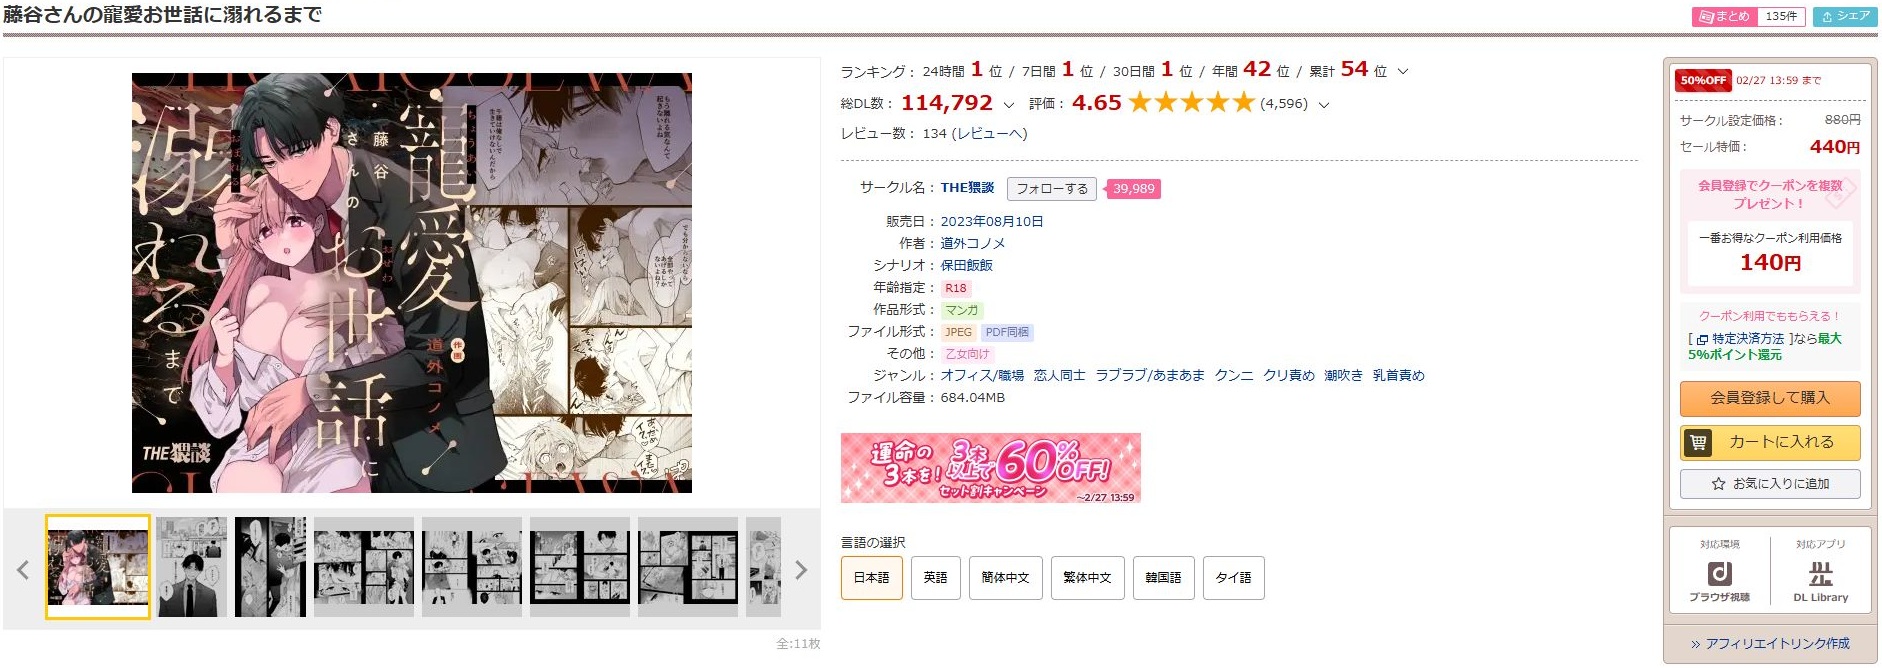Image resolution: width=1882 pixels, height=668 pixels.
Task: Open the DL Library app icon
Action: [x=1820, y=574]
